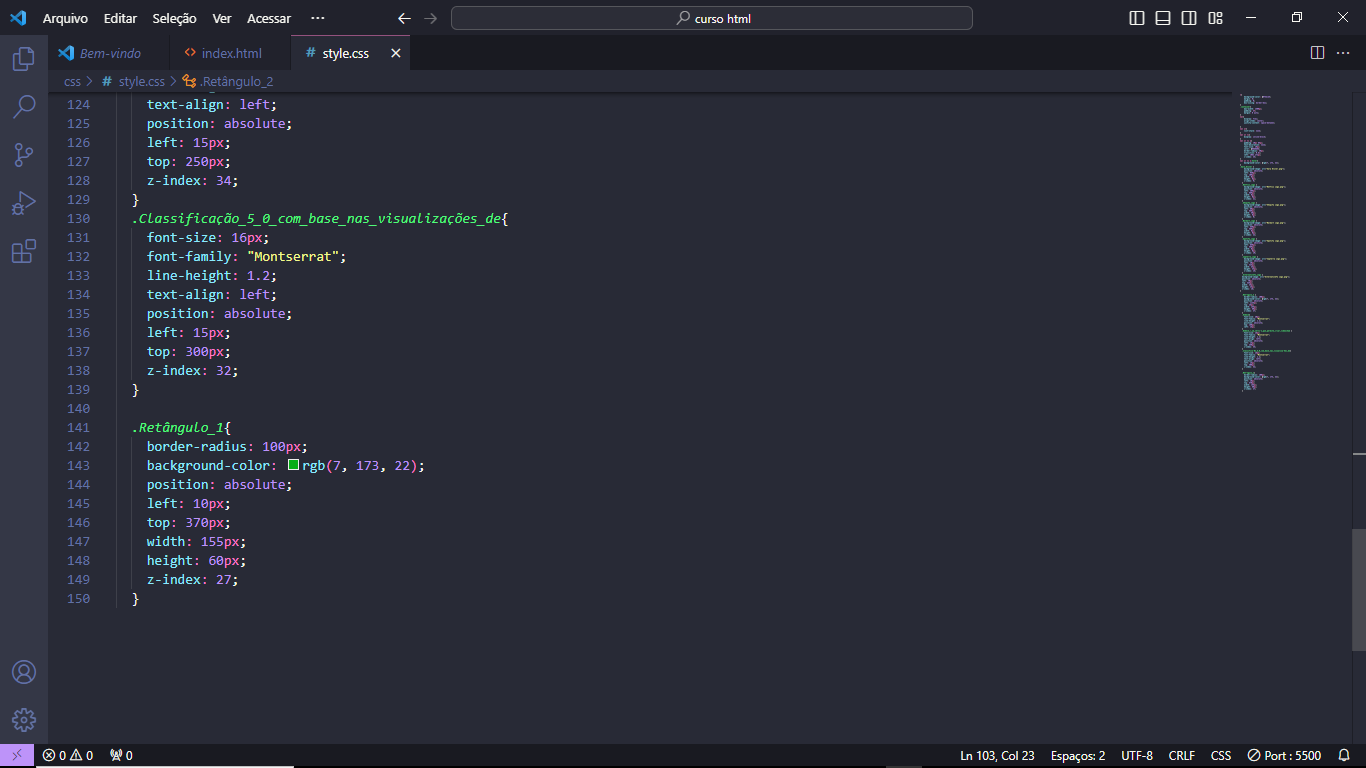1366x768 pixels.
Task: Open the Explorer view in activity bar
Action: (24, 59)
